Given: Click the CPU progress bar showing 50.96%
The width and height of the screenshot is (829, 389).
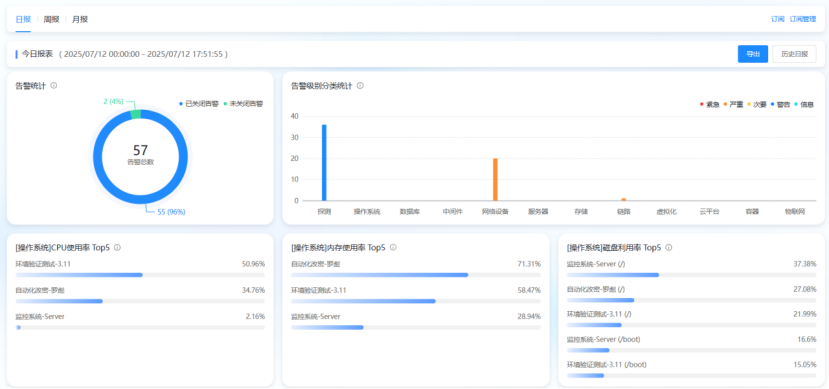Looking at the screenshot, I should point(140,275).
